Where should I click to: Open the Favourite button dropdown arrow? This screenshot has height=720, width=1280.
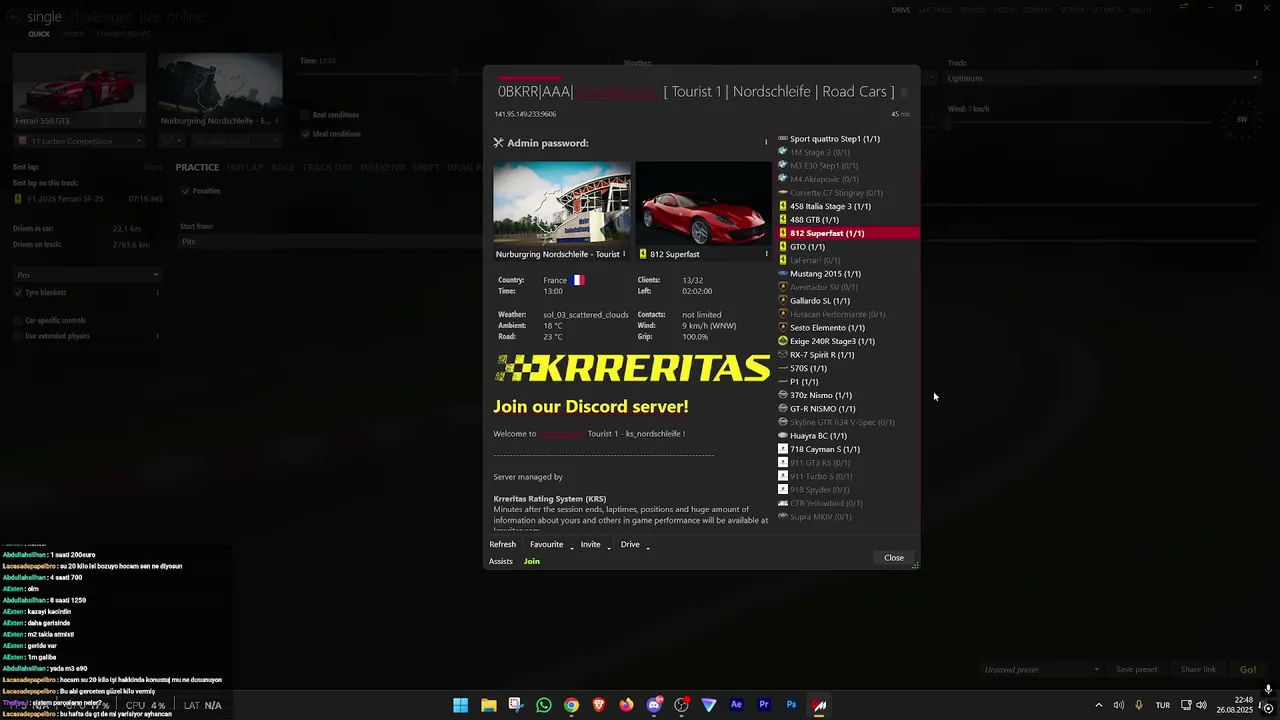coord(572,546)
